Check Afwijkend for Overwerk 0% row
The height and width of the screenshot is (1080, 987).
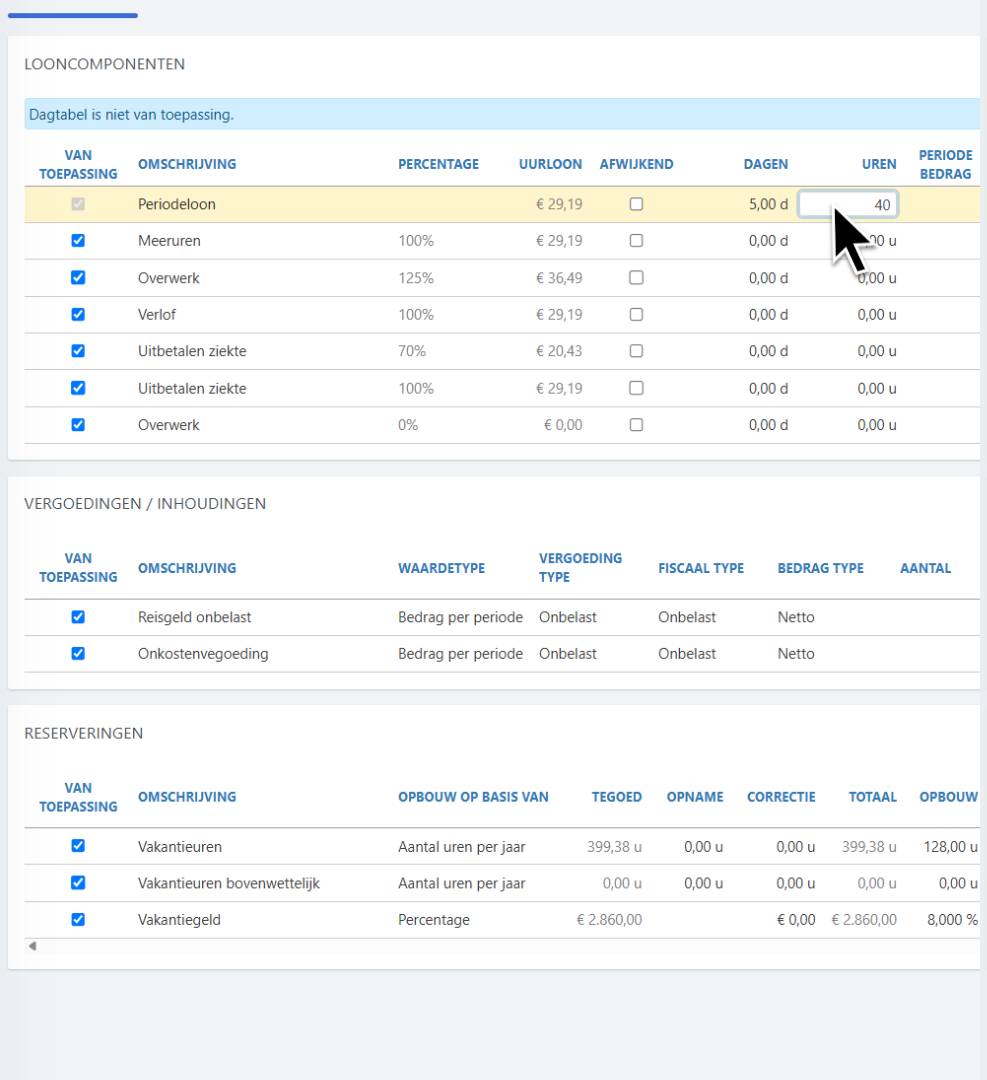(x=635, y=425)
